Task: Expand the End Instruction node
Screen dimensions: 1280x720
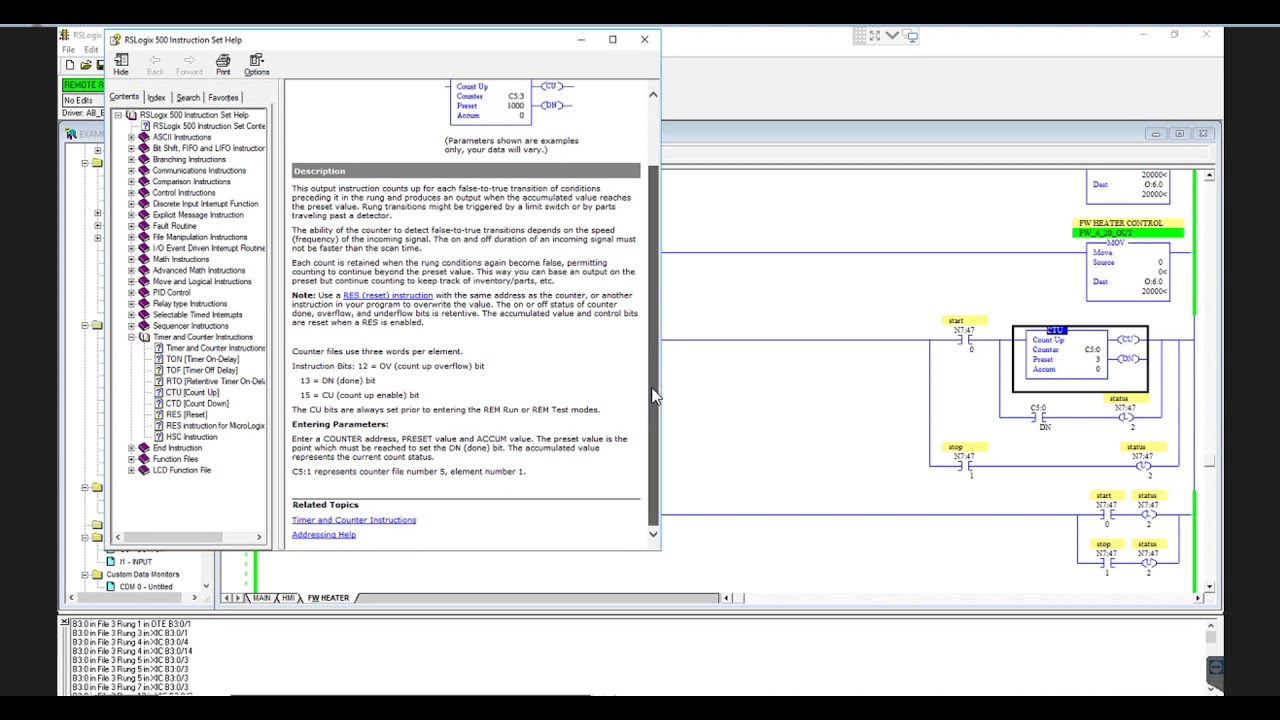Action: point(131,448)
